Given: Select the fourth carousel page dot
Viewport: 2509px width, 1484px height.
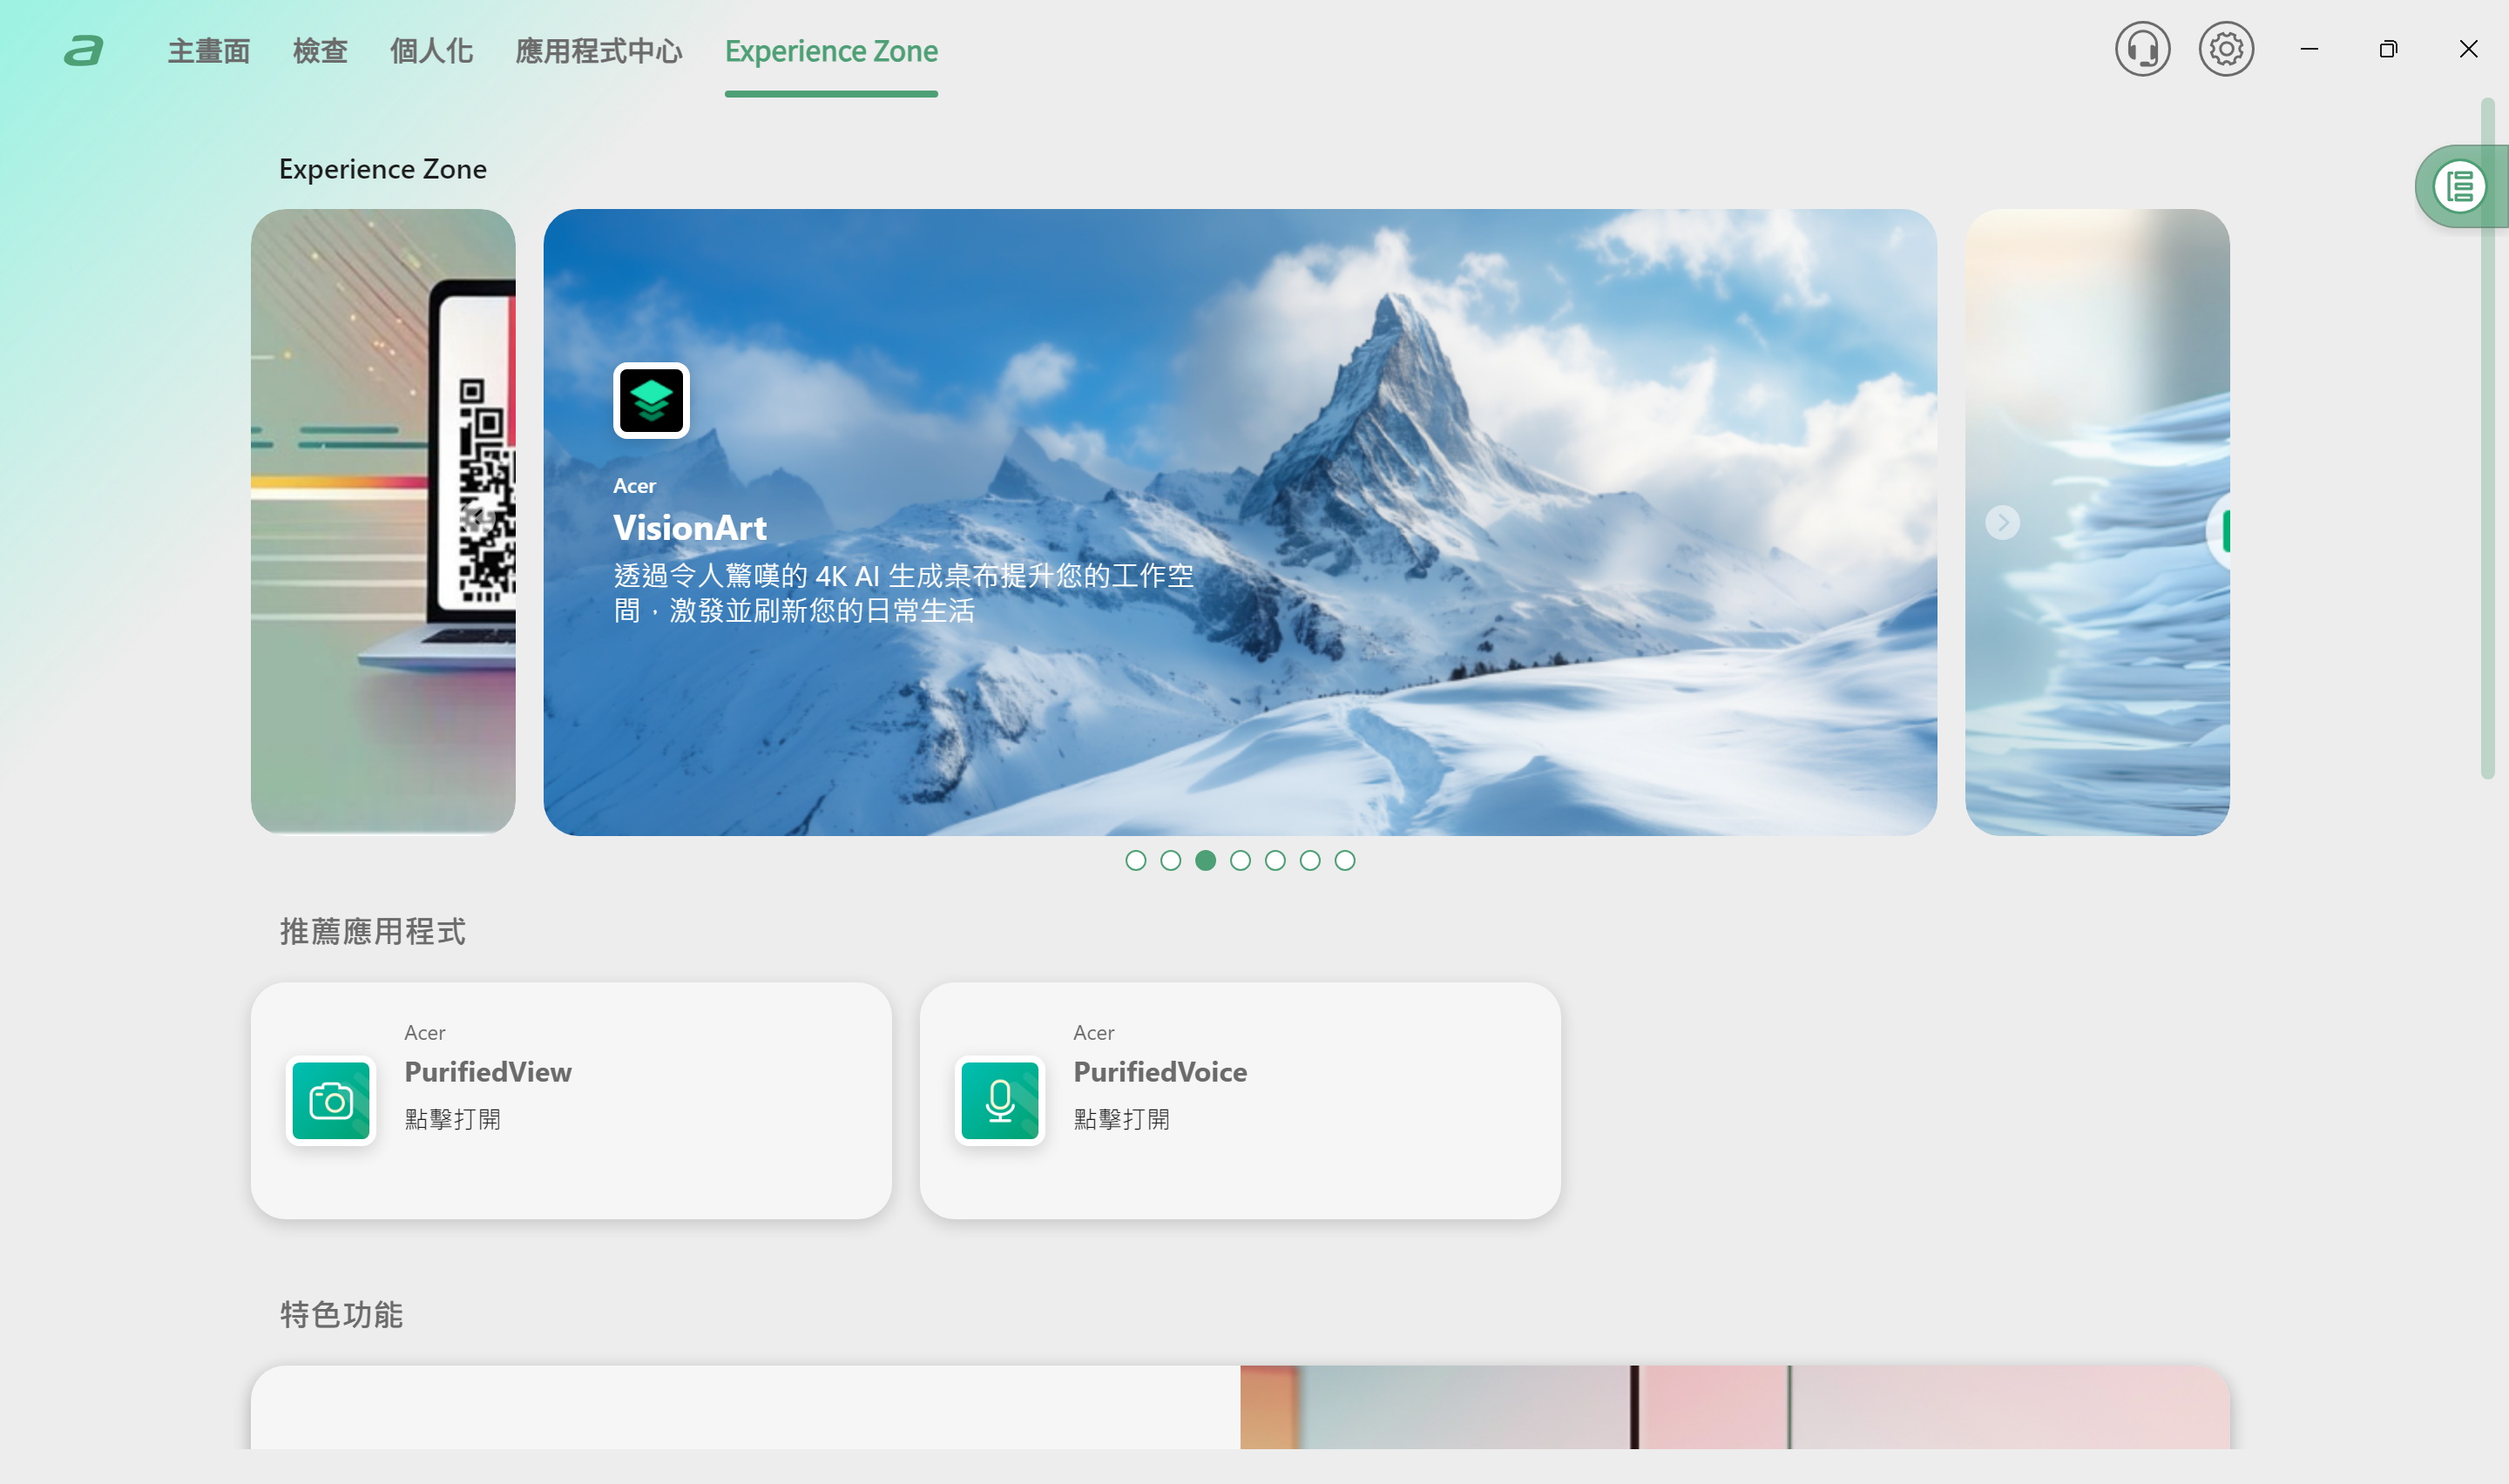Looking at the screenshot, I should click(1240, 860).
